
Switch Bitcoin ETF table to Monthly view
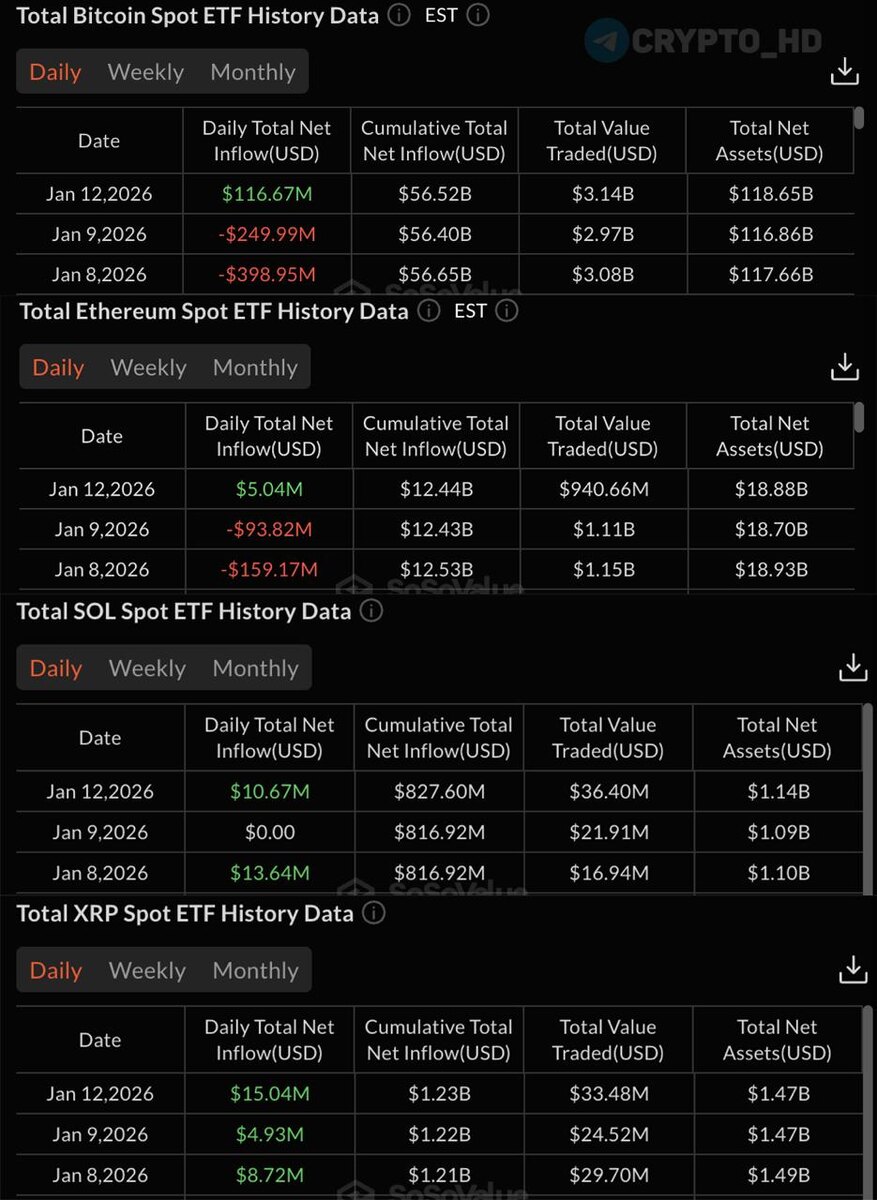[x=253, y=72]
